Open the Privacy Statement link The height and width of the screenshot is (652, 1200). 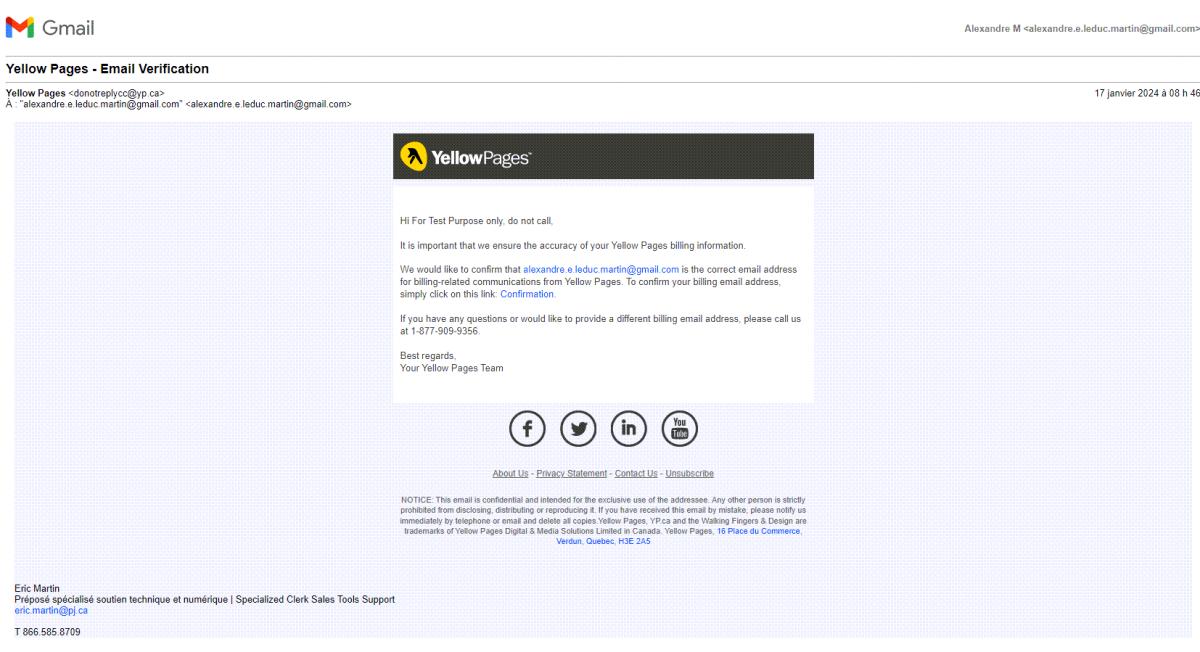(571, 474)
